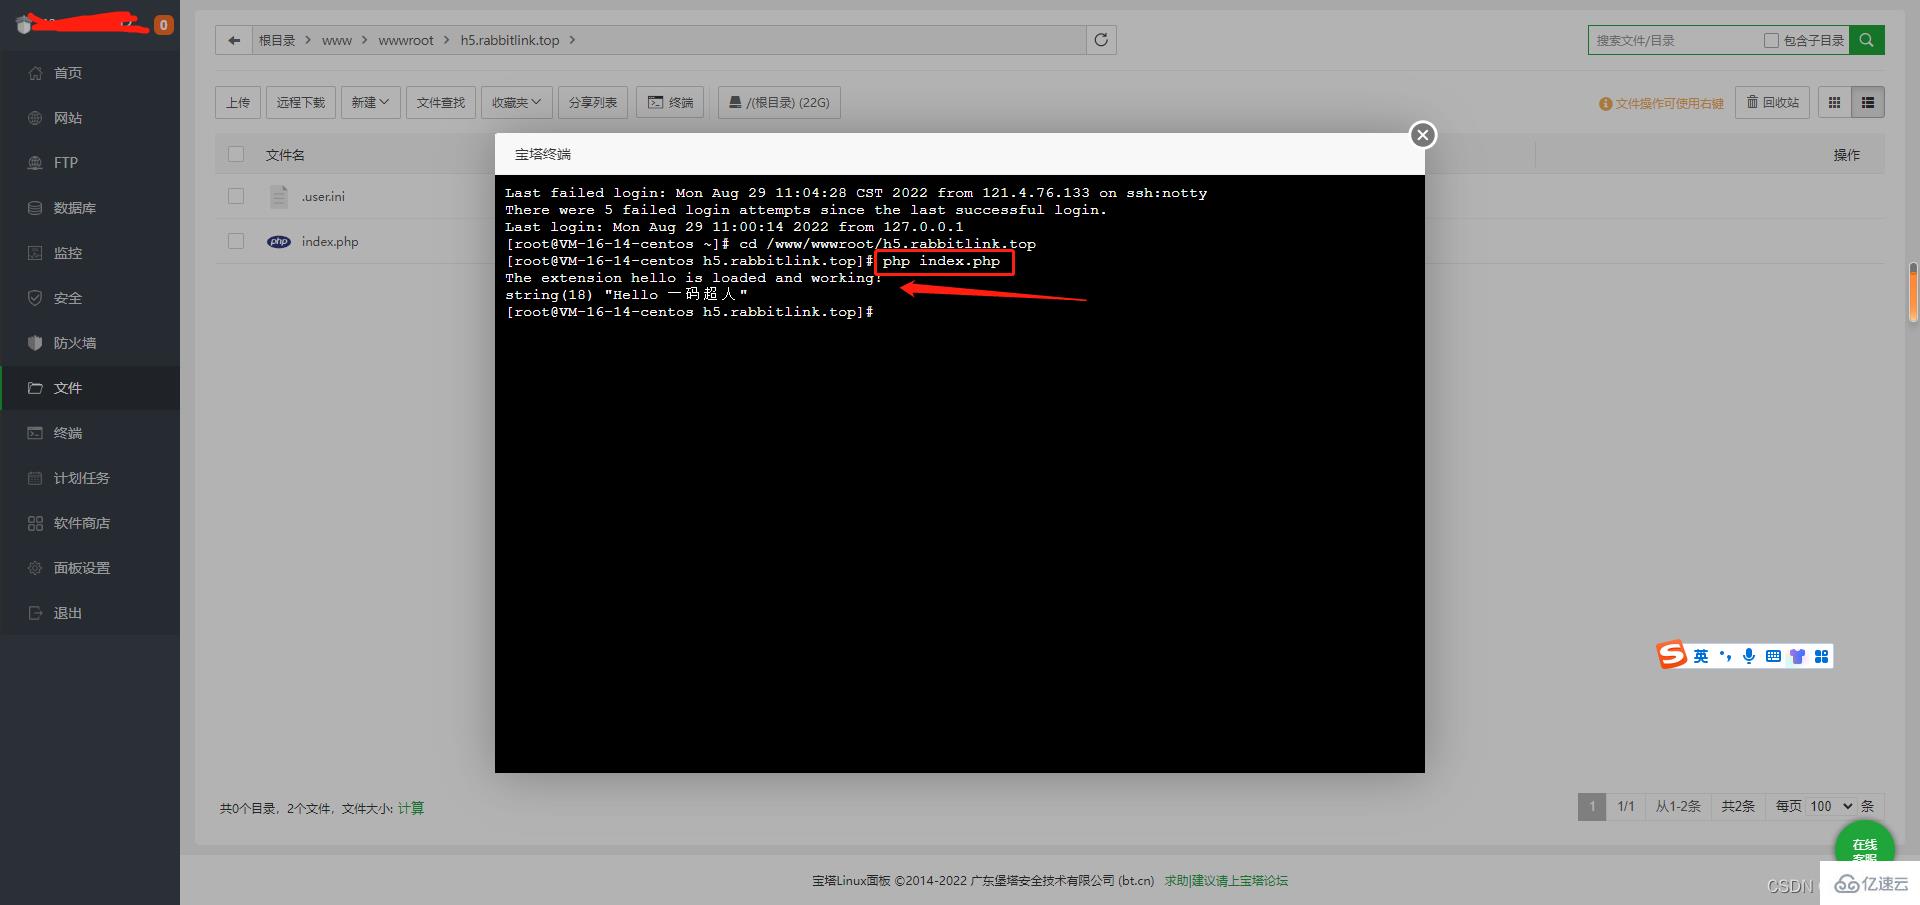Open 求助|建议请上宝塔论坛 link

1226,881
